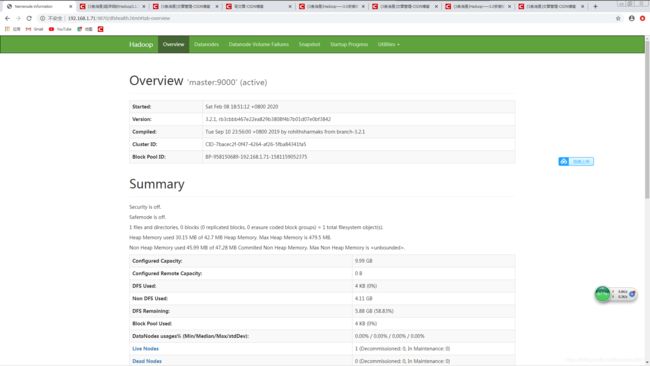Screen dimensions: 650x366
Task: Open the Maps bookmark
Action: point(85,29)
